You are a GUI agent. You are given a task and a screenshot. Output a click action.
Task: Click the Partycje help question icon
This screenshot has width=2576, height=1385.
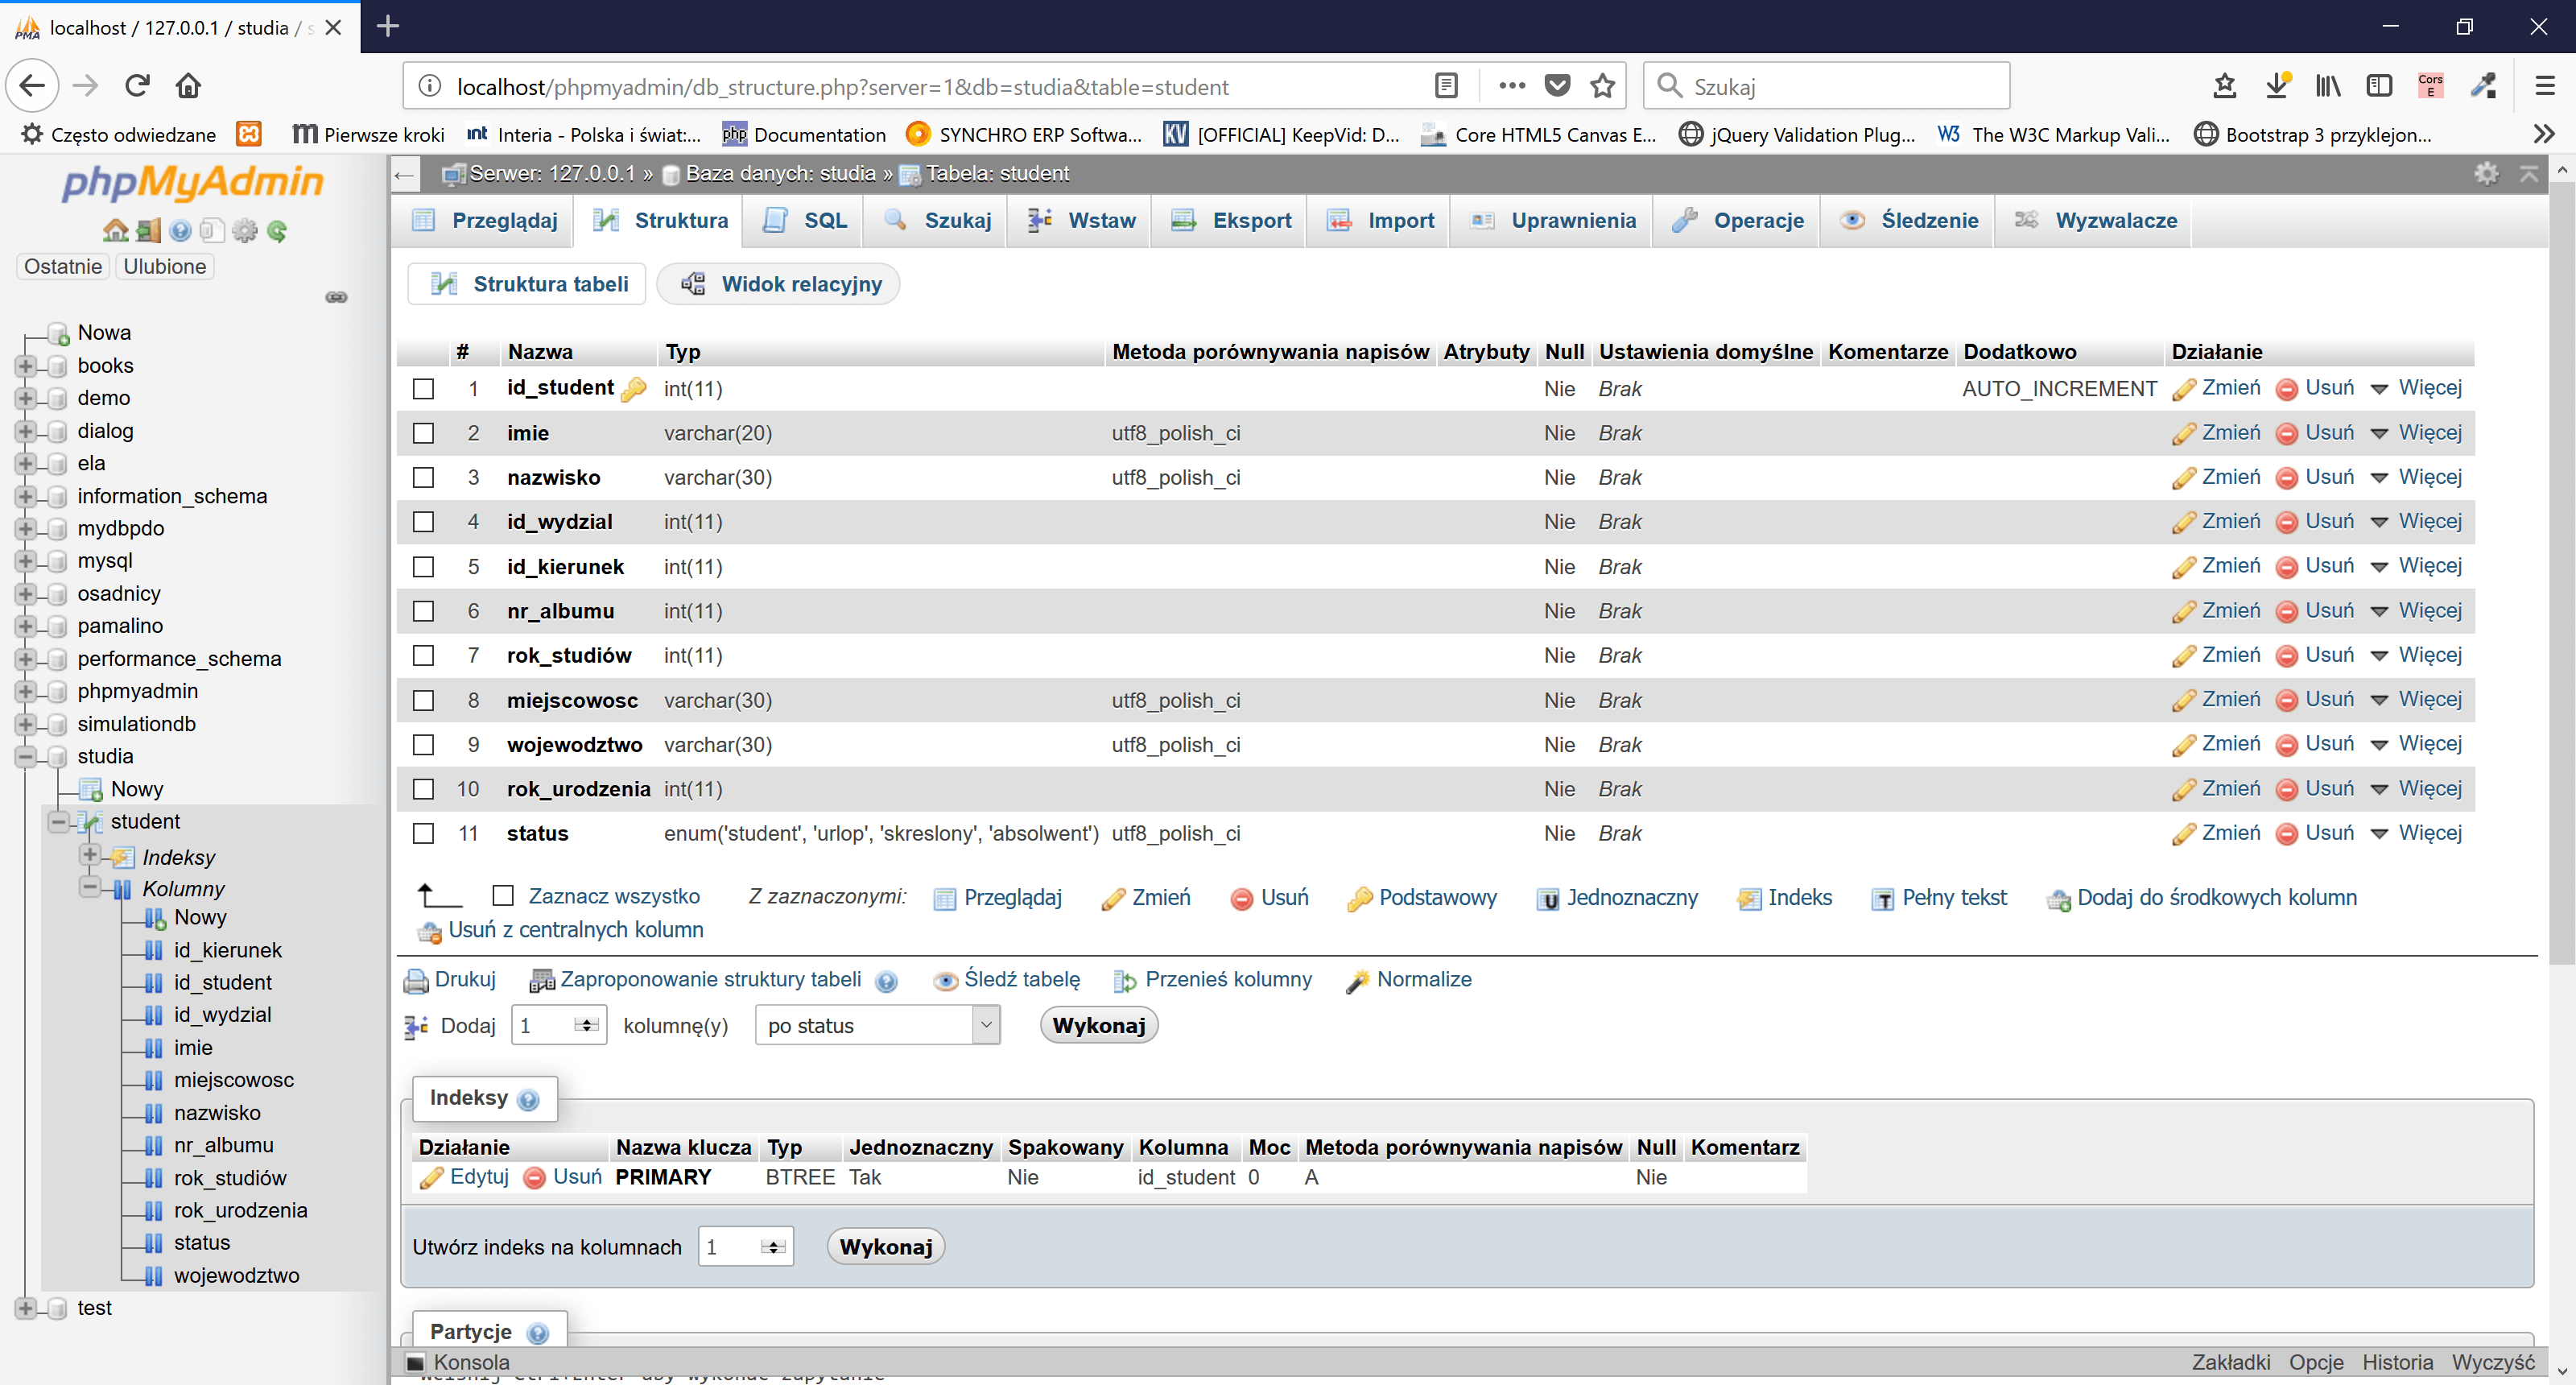(537, 1333)
